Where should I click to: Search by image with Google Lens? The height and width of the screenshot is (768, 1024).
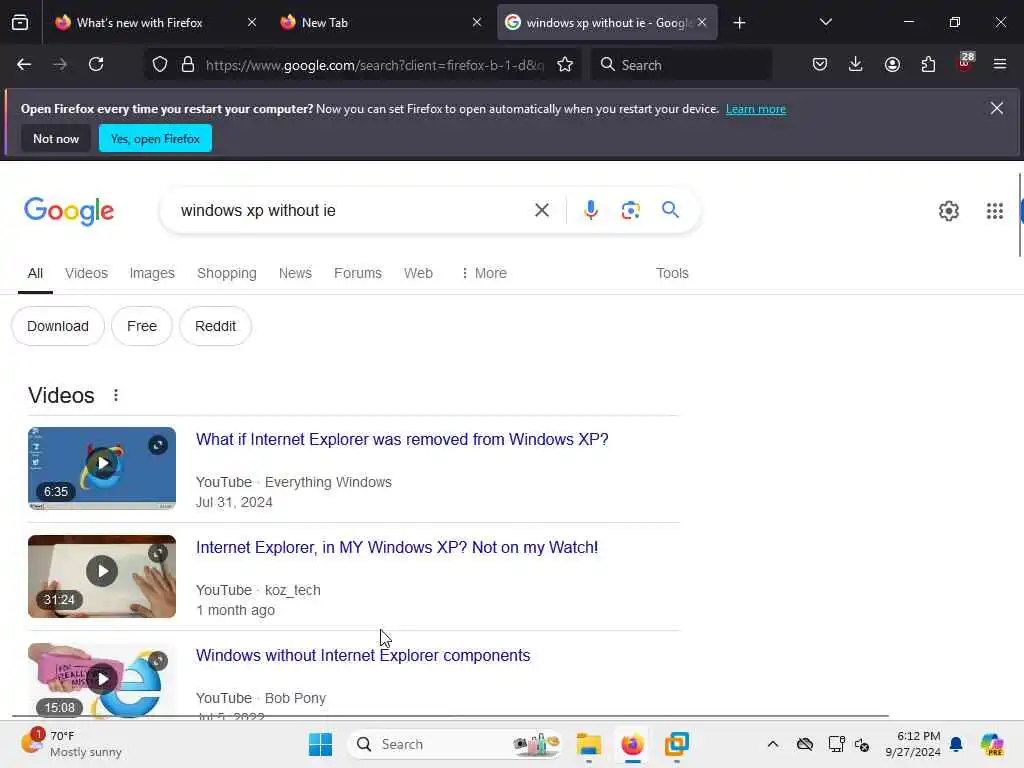(x=630, y=210)
